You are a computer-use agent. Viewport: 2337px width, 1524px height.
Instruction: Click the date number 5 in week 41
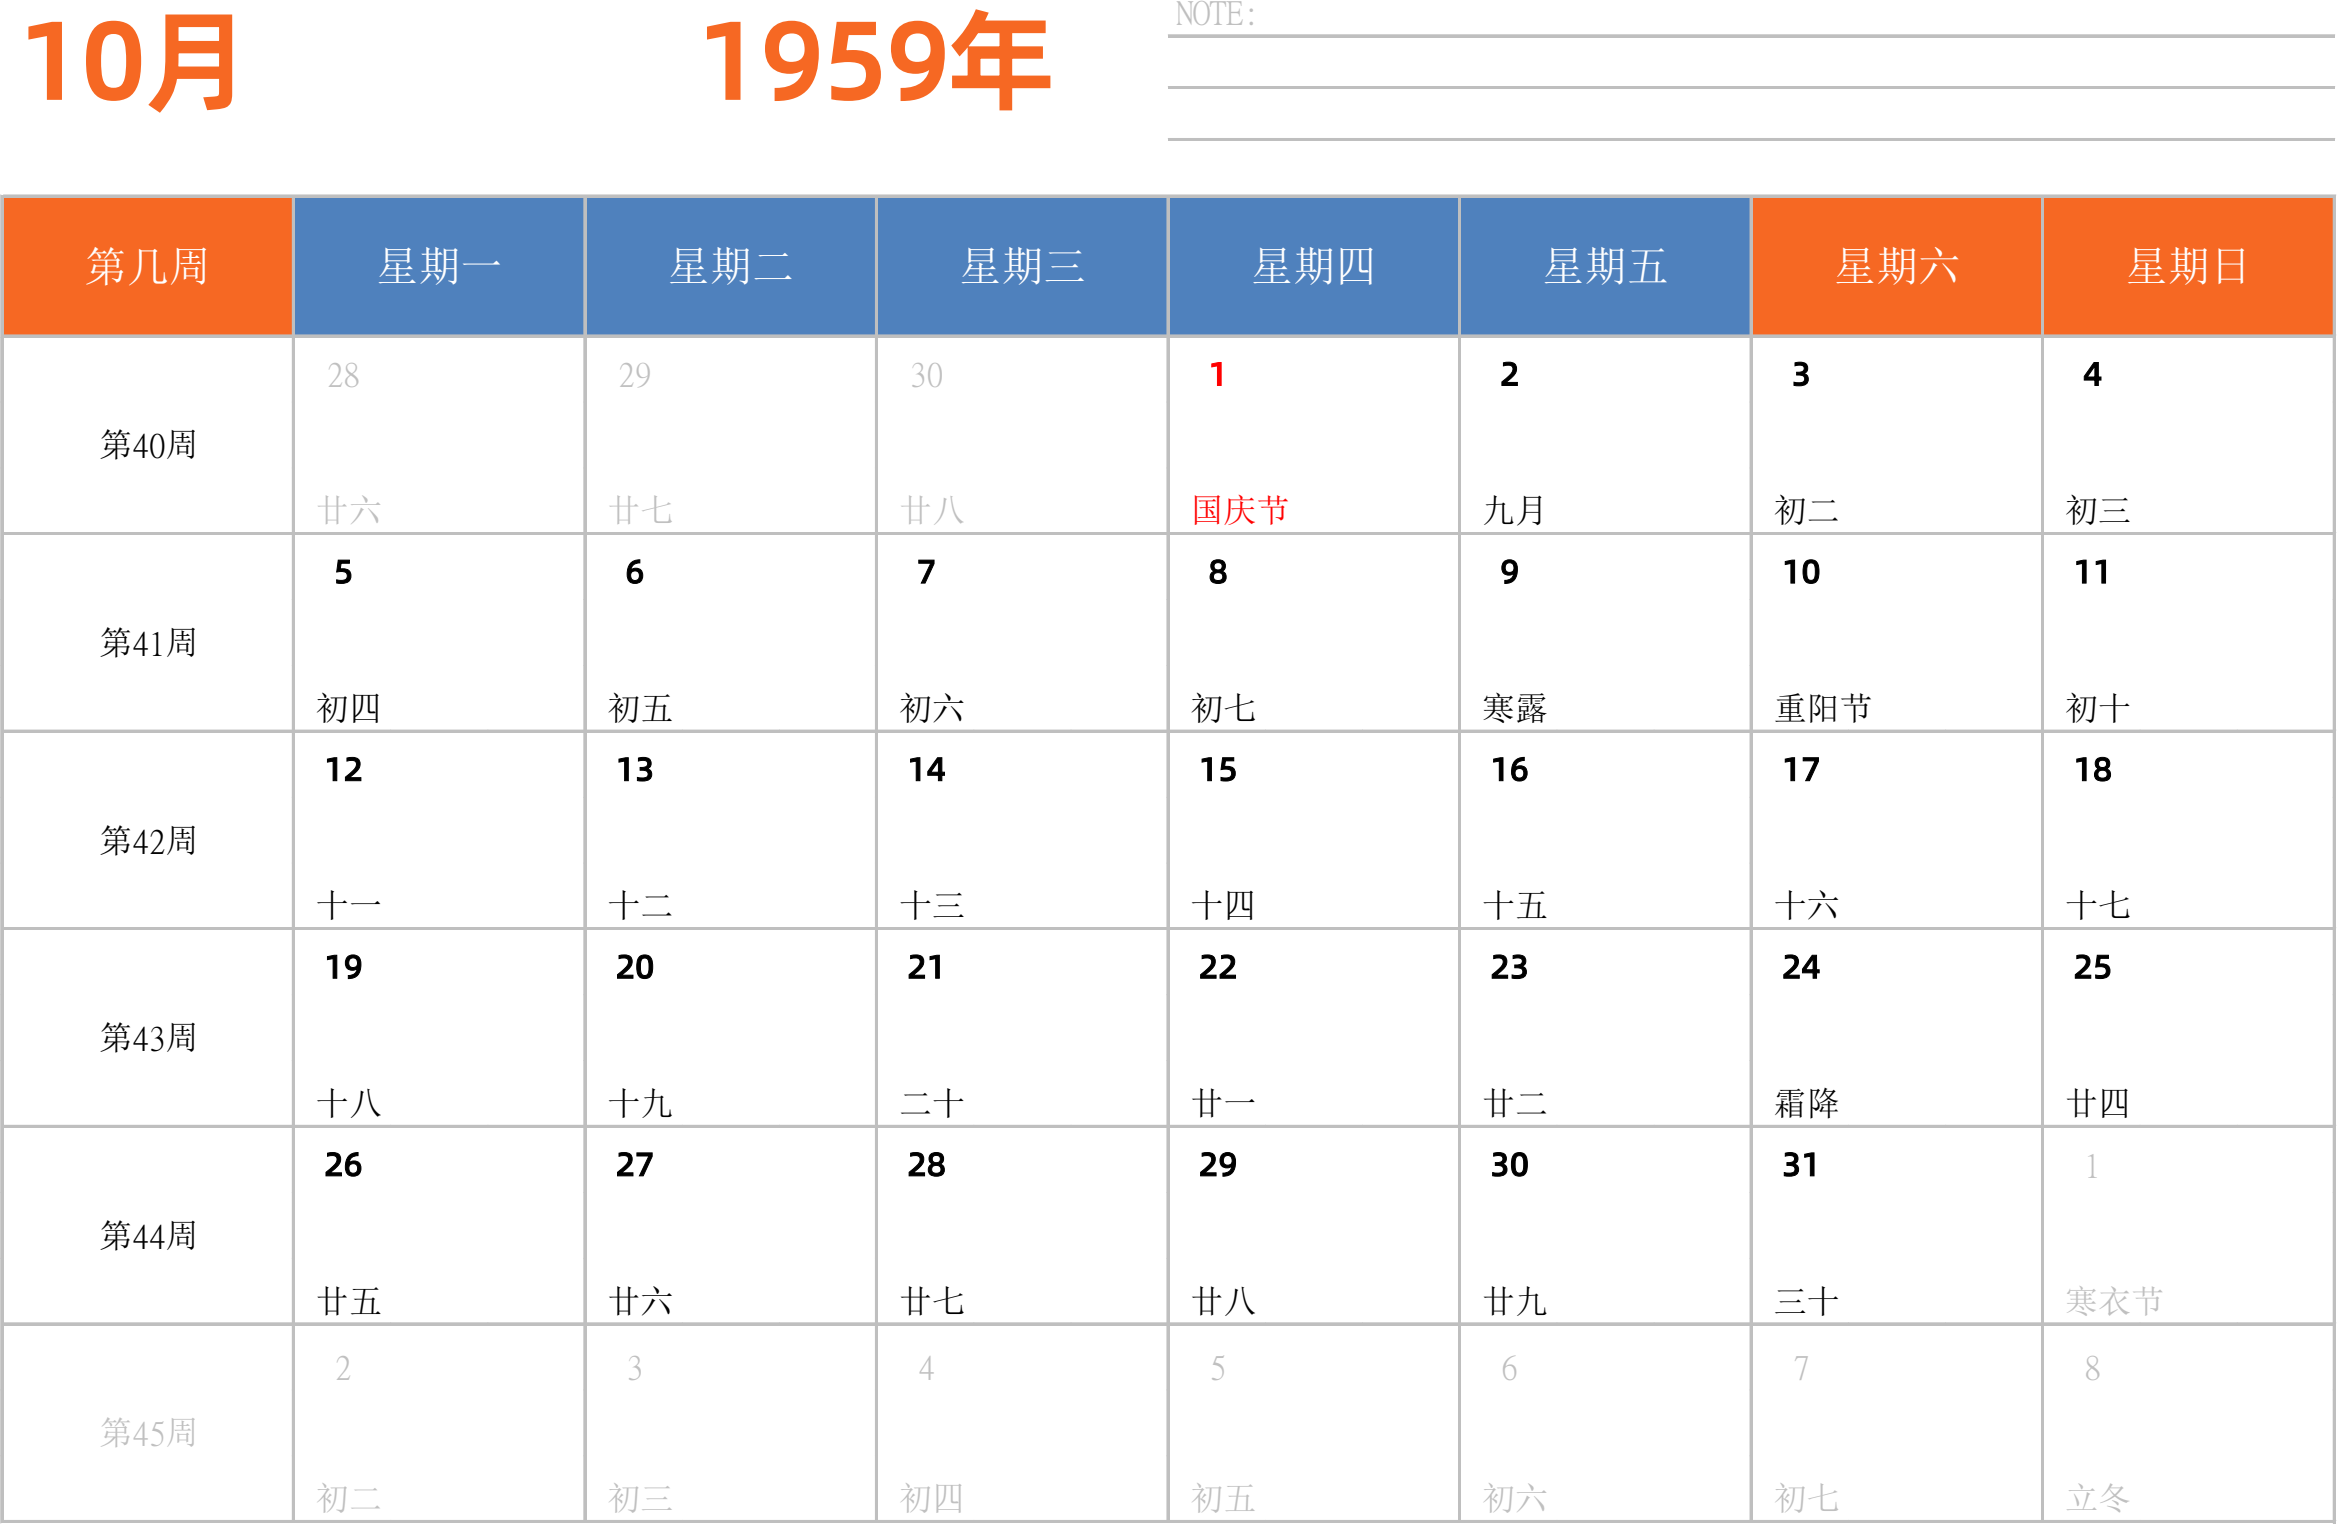[343, 572]
